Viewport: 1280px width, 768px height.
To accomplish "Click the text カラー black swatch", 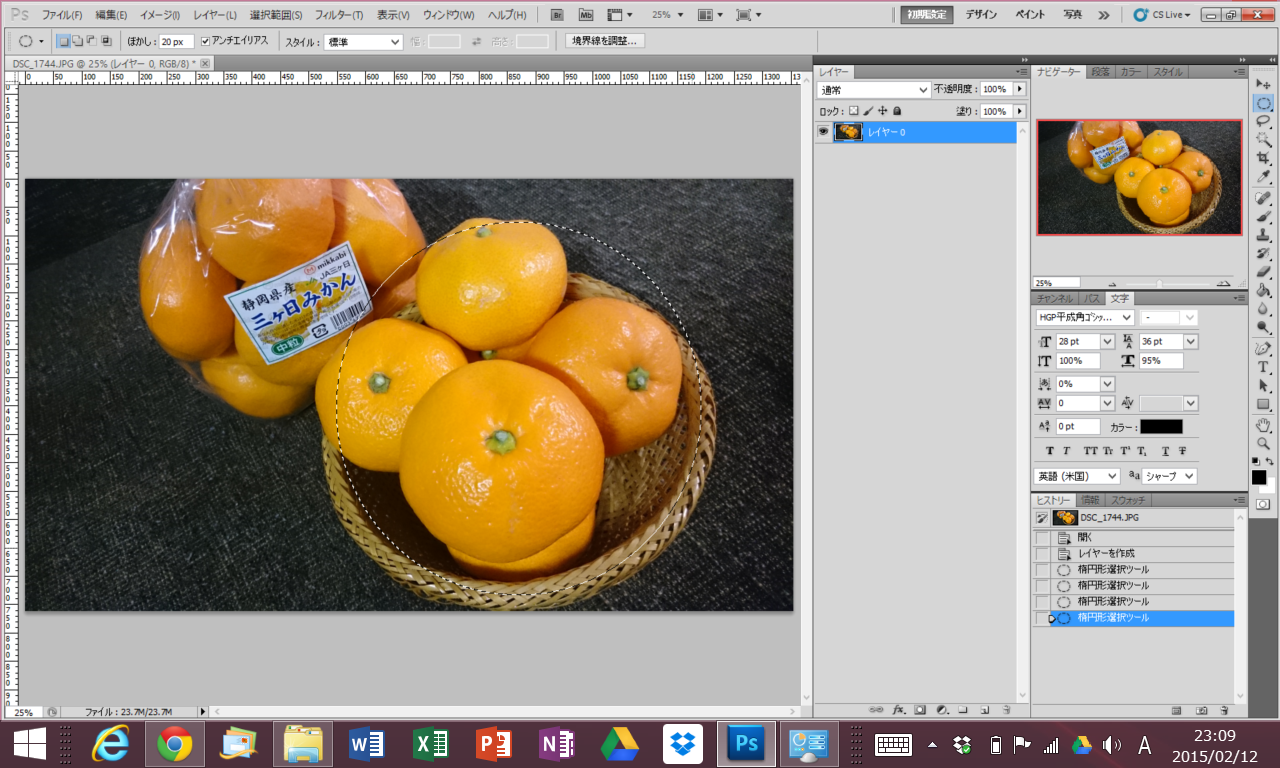I will [x=1161, y=427].
